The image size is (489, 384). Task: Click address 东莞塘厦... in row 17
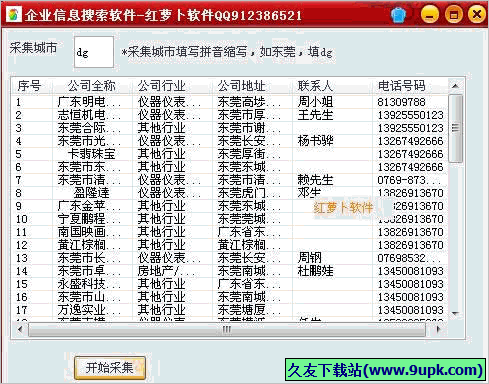point(249,310)
